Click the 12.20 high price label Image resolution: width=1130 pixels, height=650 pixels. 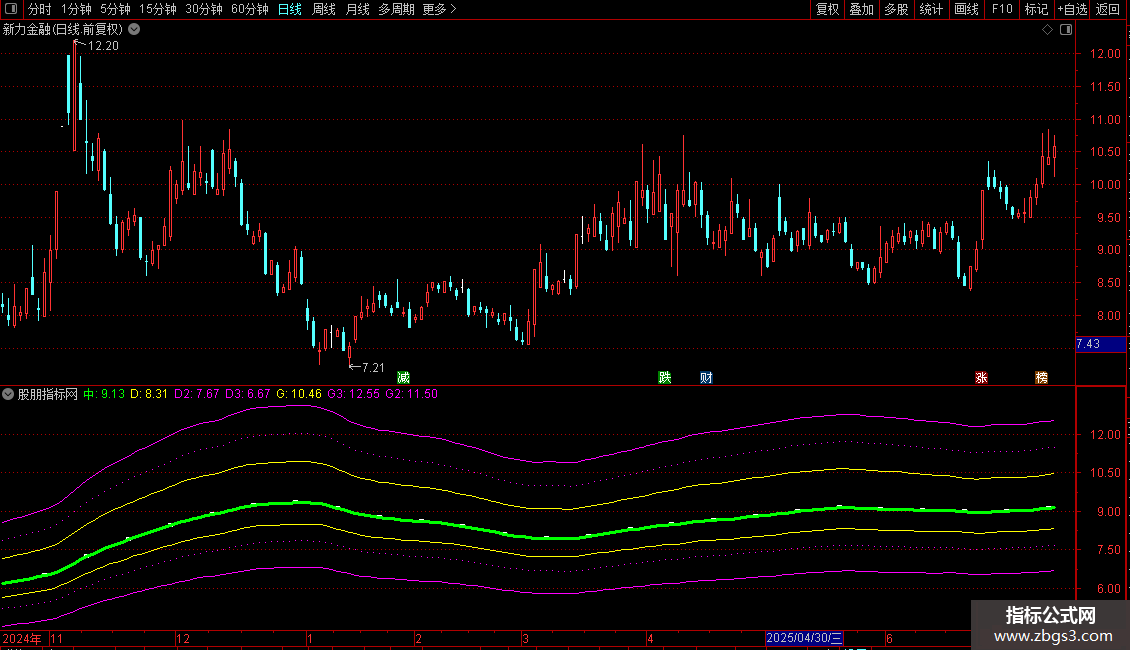click(103, 46)
